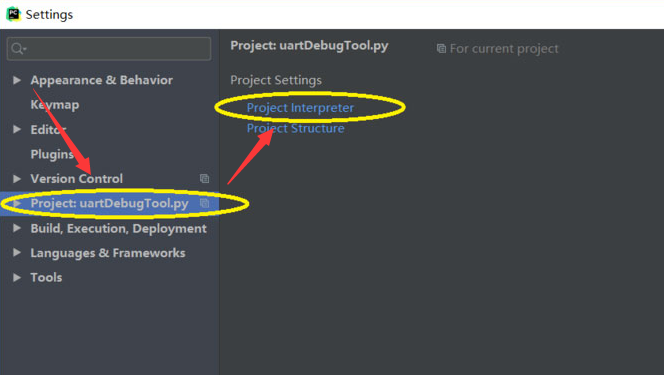The image size is (664, 375).
Task: Select Build, Execution, Deployment category
Action: 119,229
